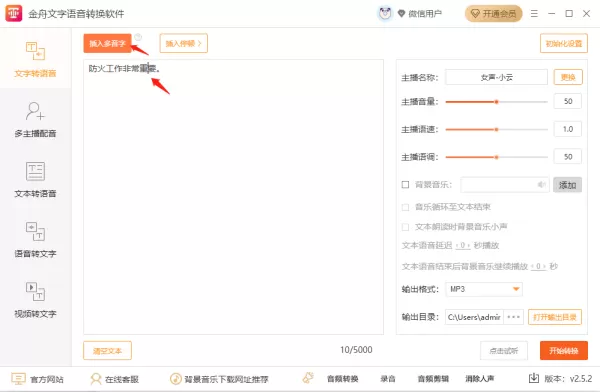The image size is (600, 392).
Task: Click the 主播名称 field 女声-小云
Action: [x=496, y=77]
